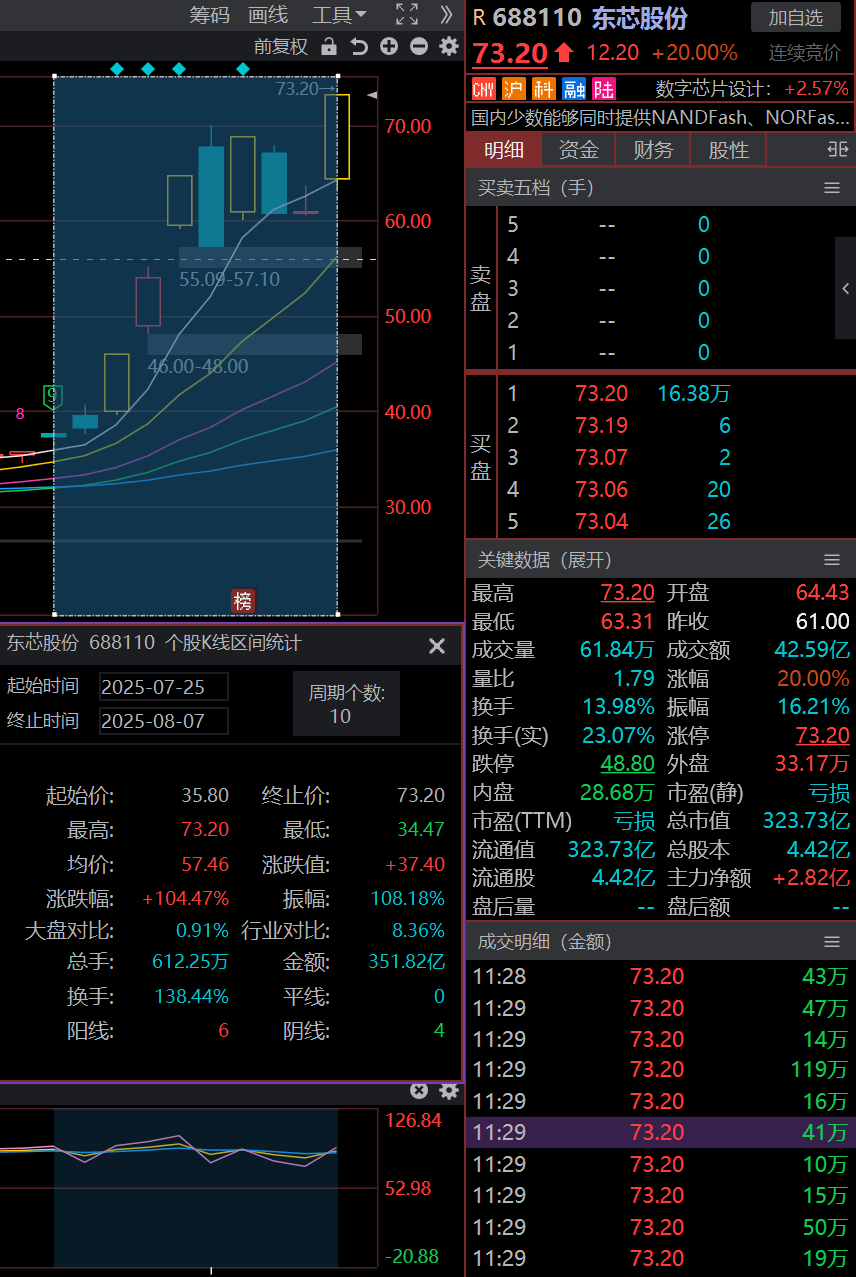Edit the 起始时间 date field
856x1277 pixels.
[x=164, y=687]
